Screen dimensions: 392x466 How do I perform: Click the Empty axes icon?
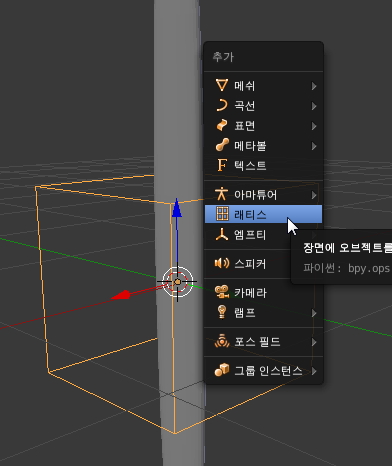(222, 234)
